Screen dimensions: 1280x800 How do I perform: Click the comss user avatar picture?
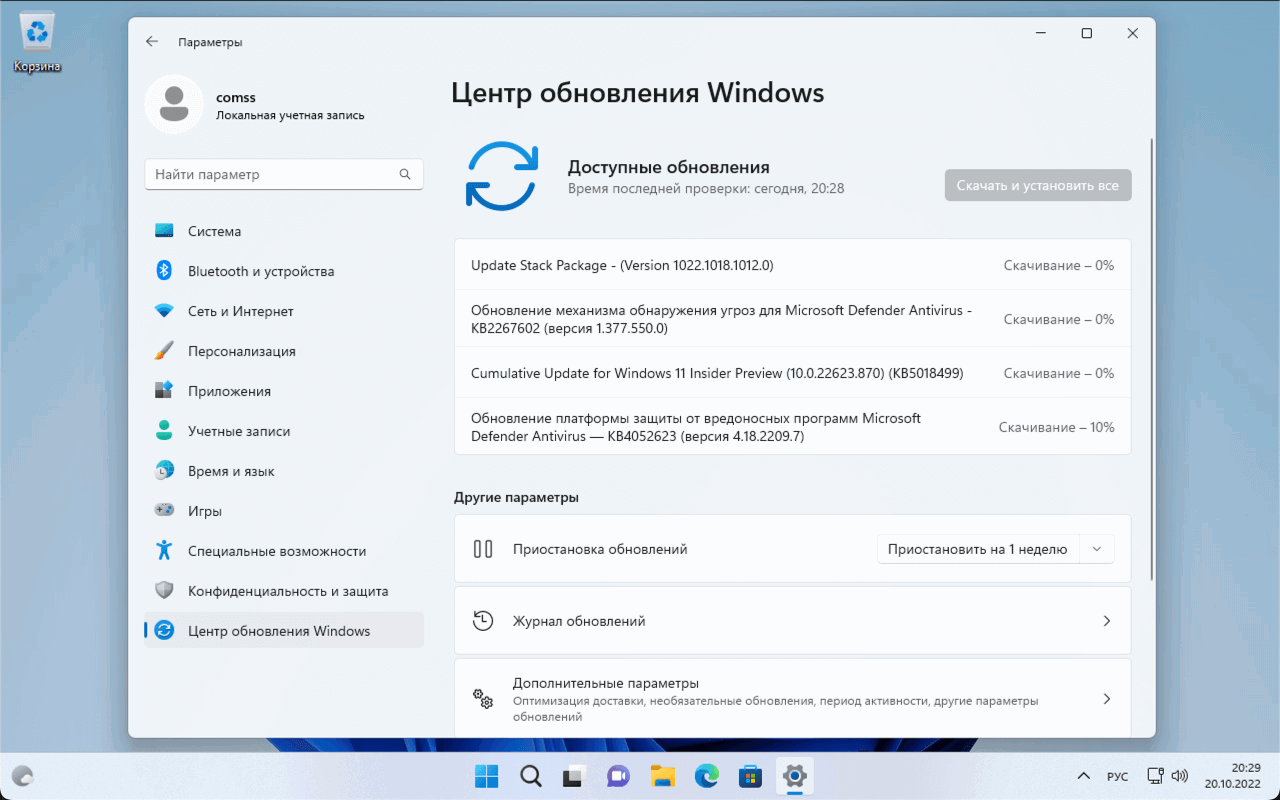coord(174,104)
